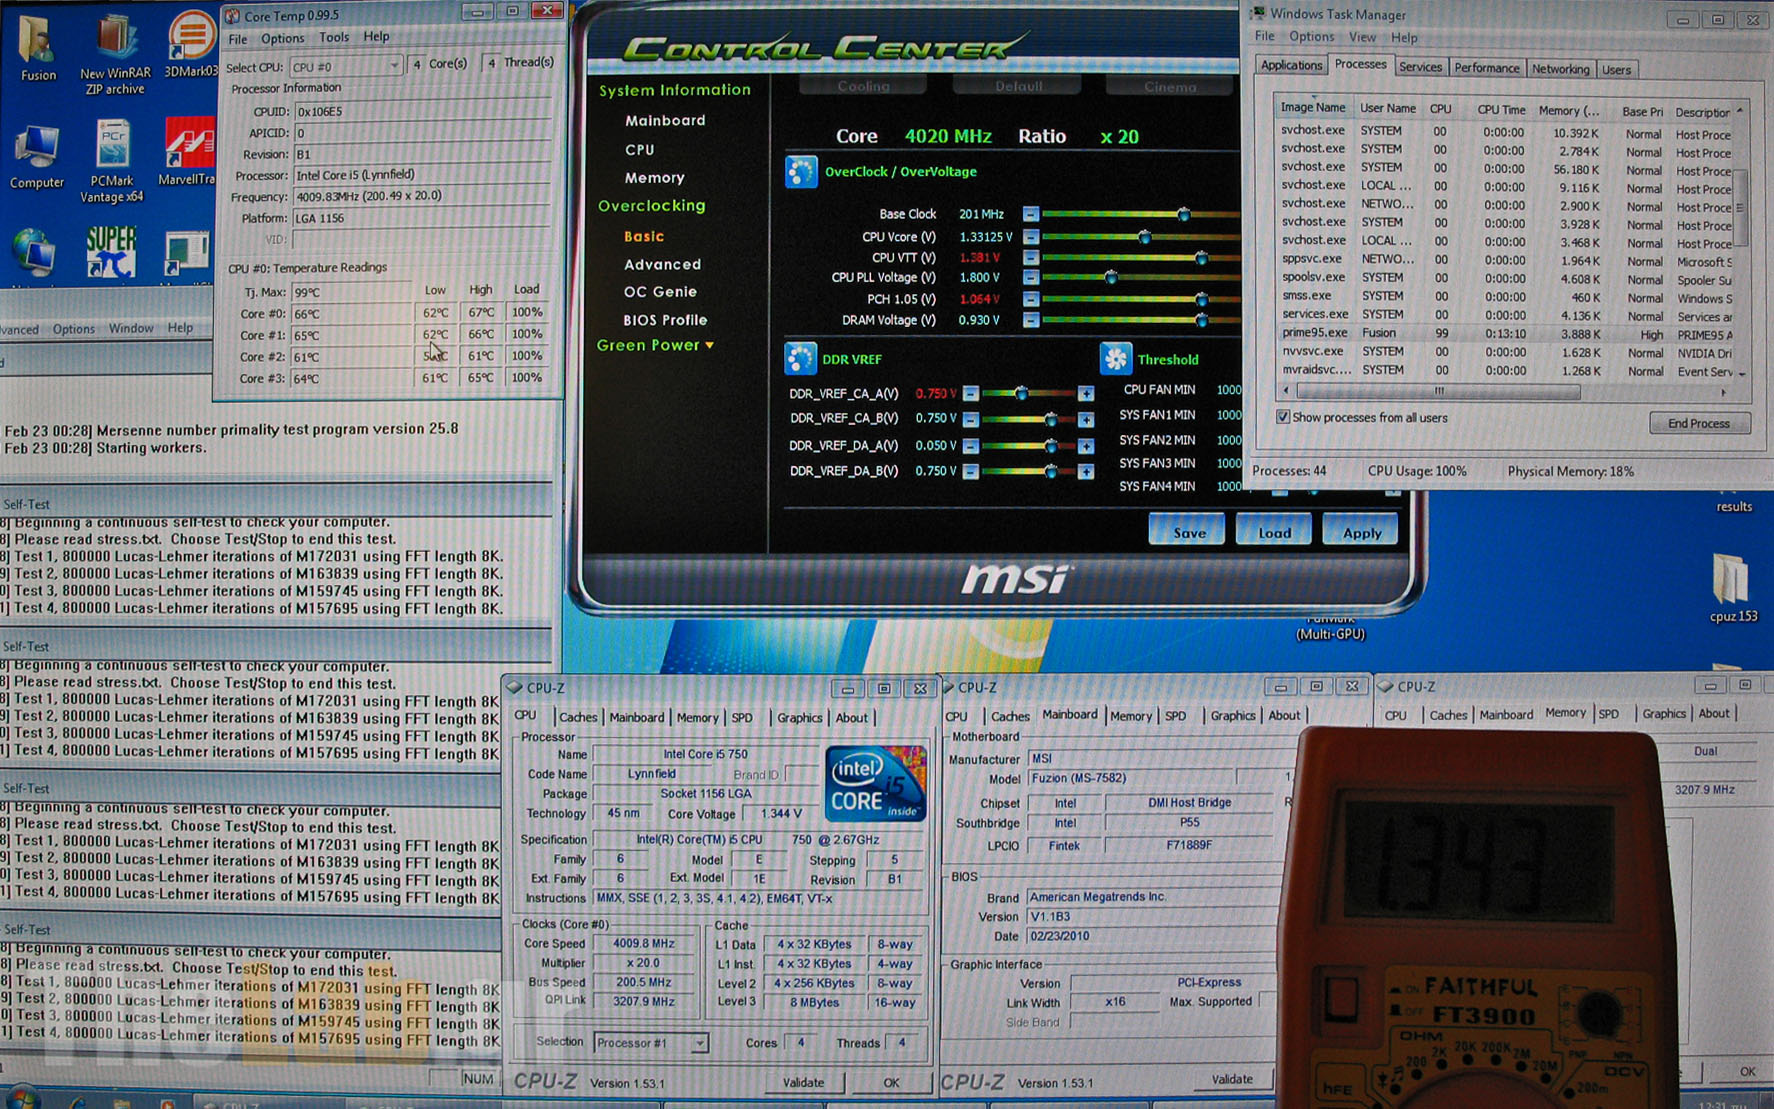Click End Process in Task Manager
The width and height of the screenshot is (1774, 1109).
point(1699,423)
